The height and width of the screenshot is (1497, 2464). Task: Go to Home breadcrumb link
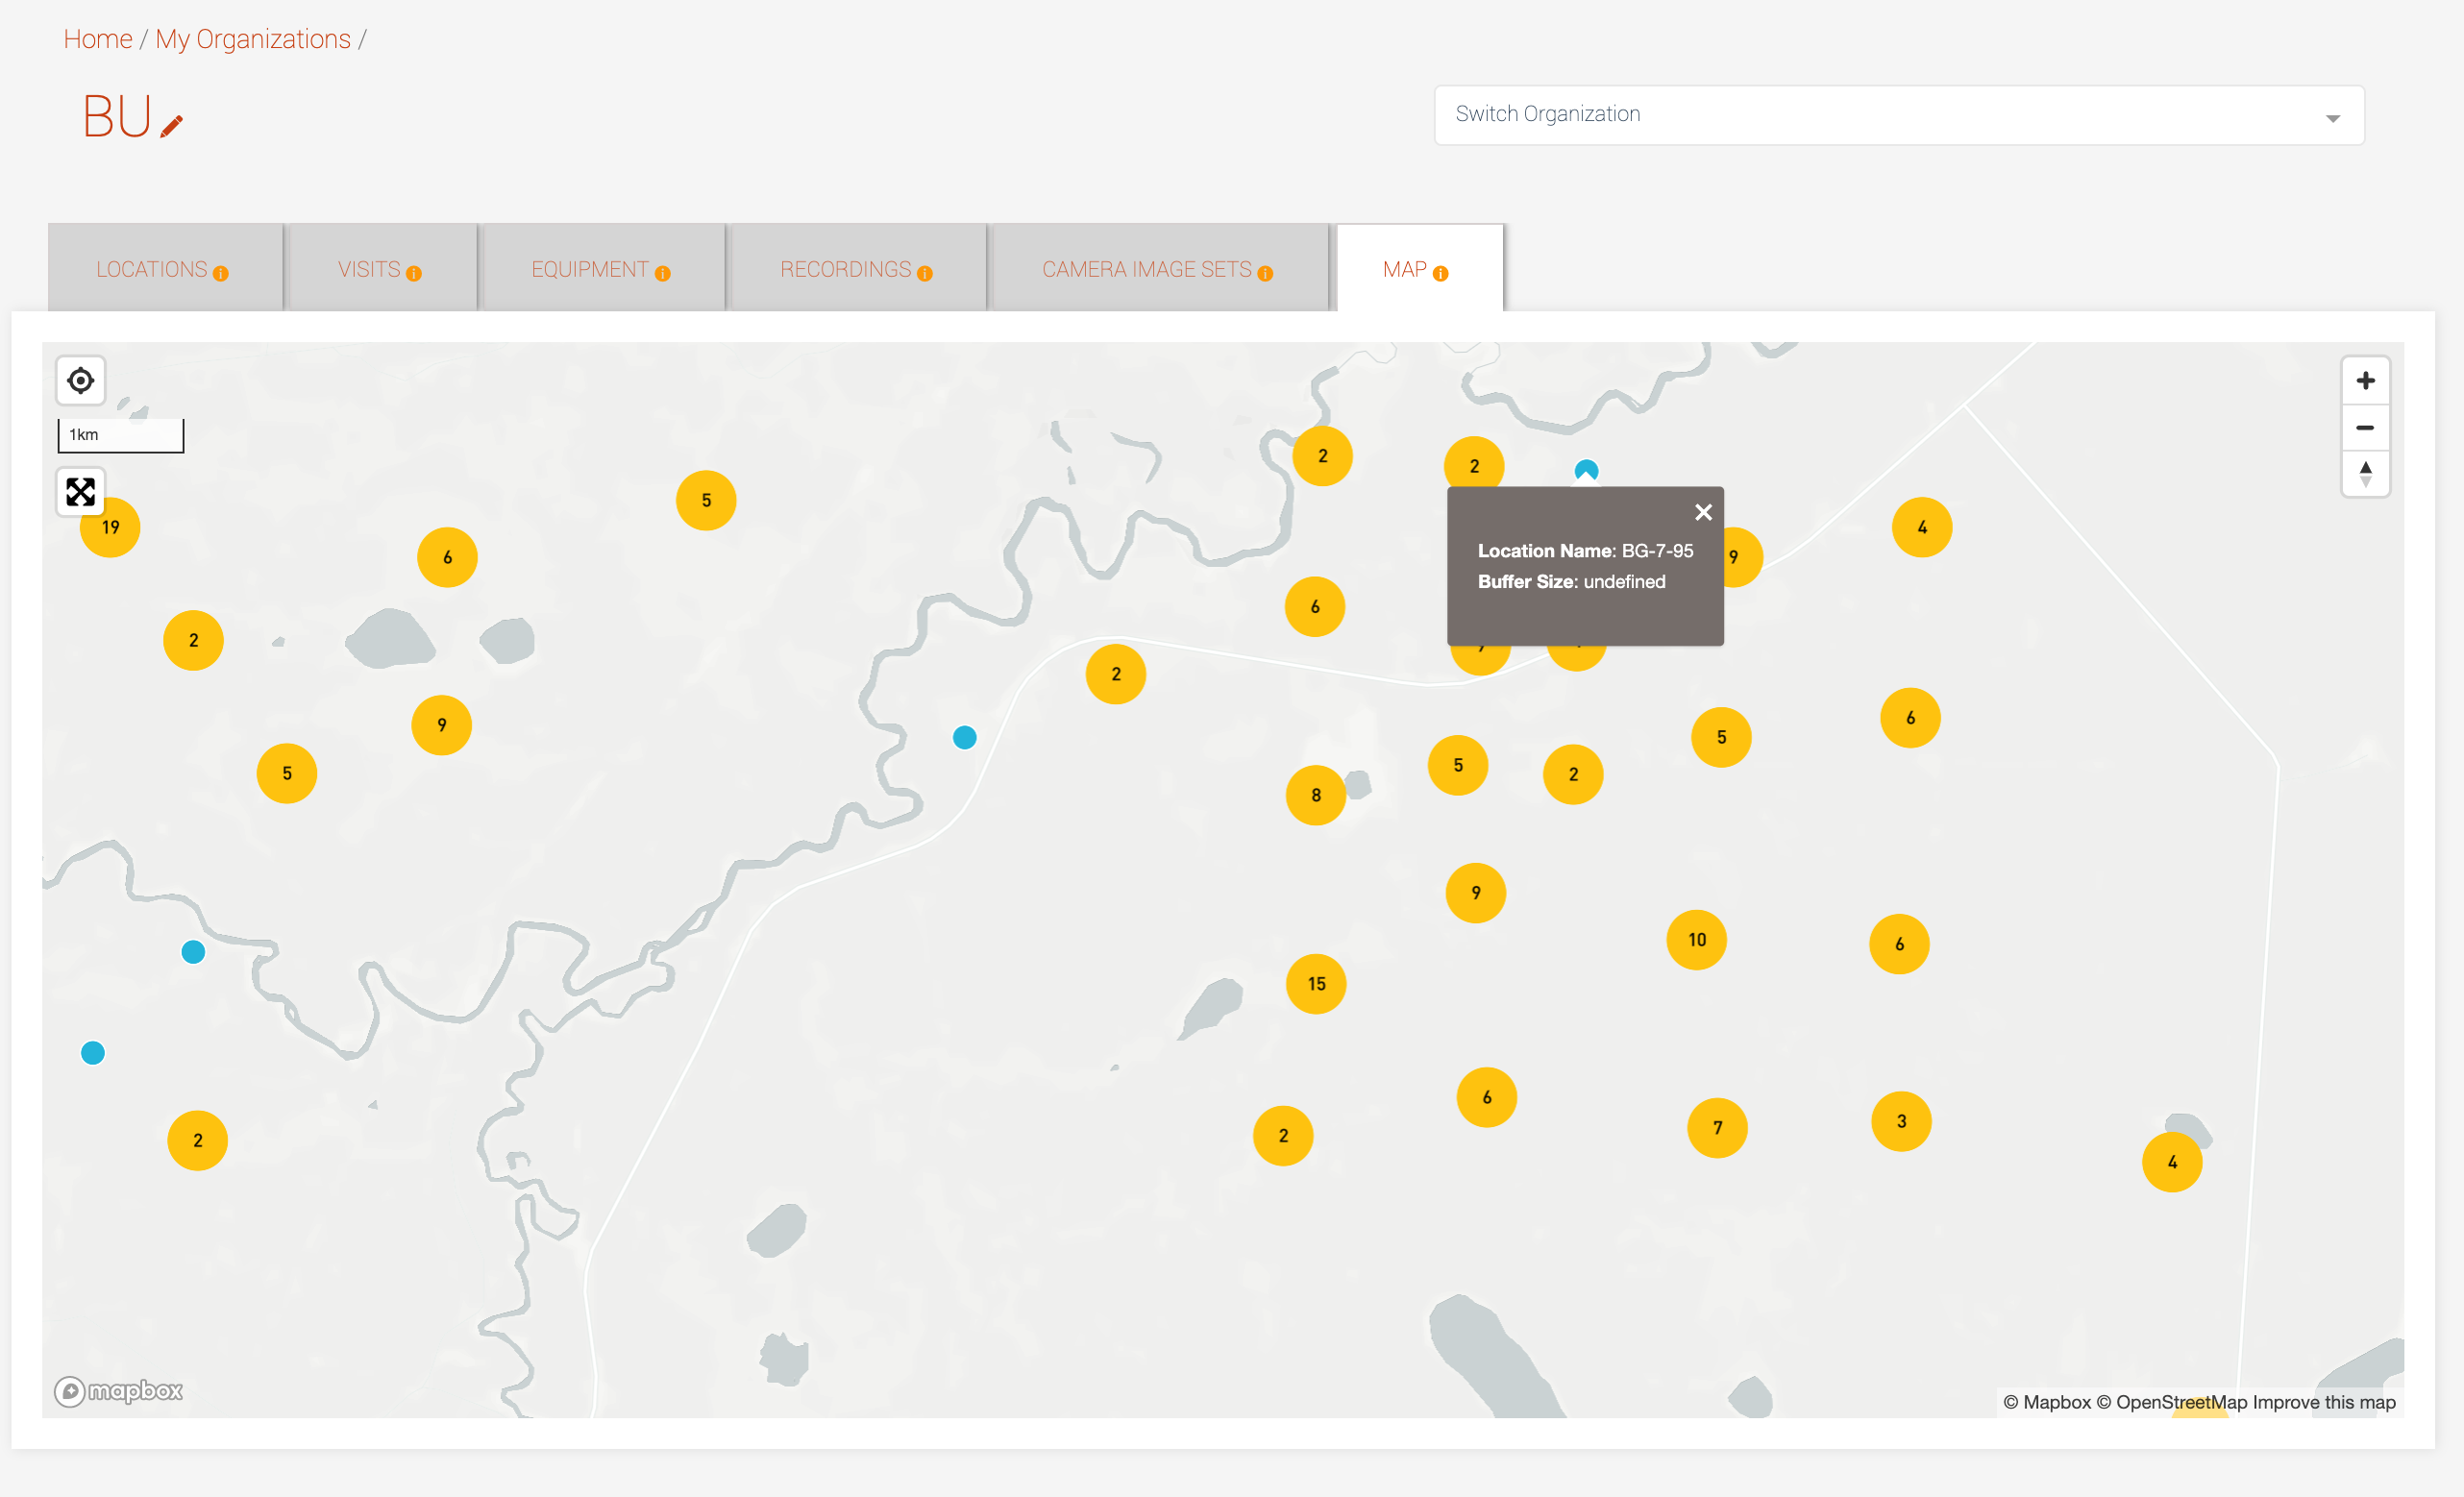98,39
